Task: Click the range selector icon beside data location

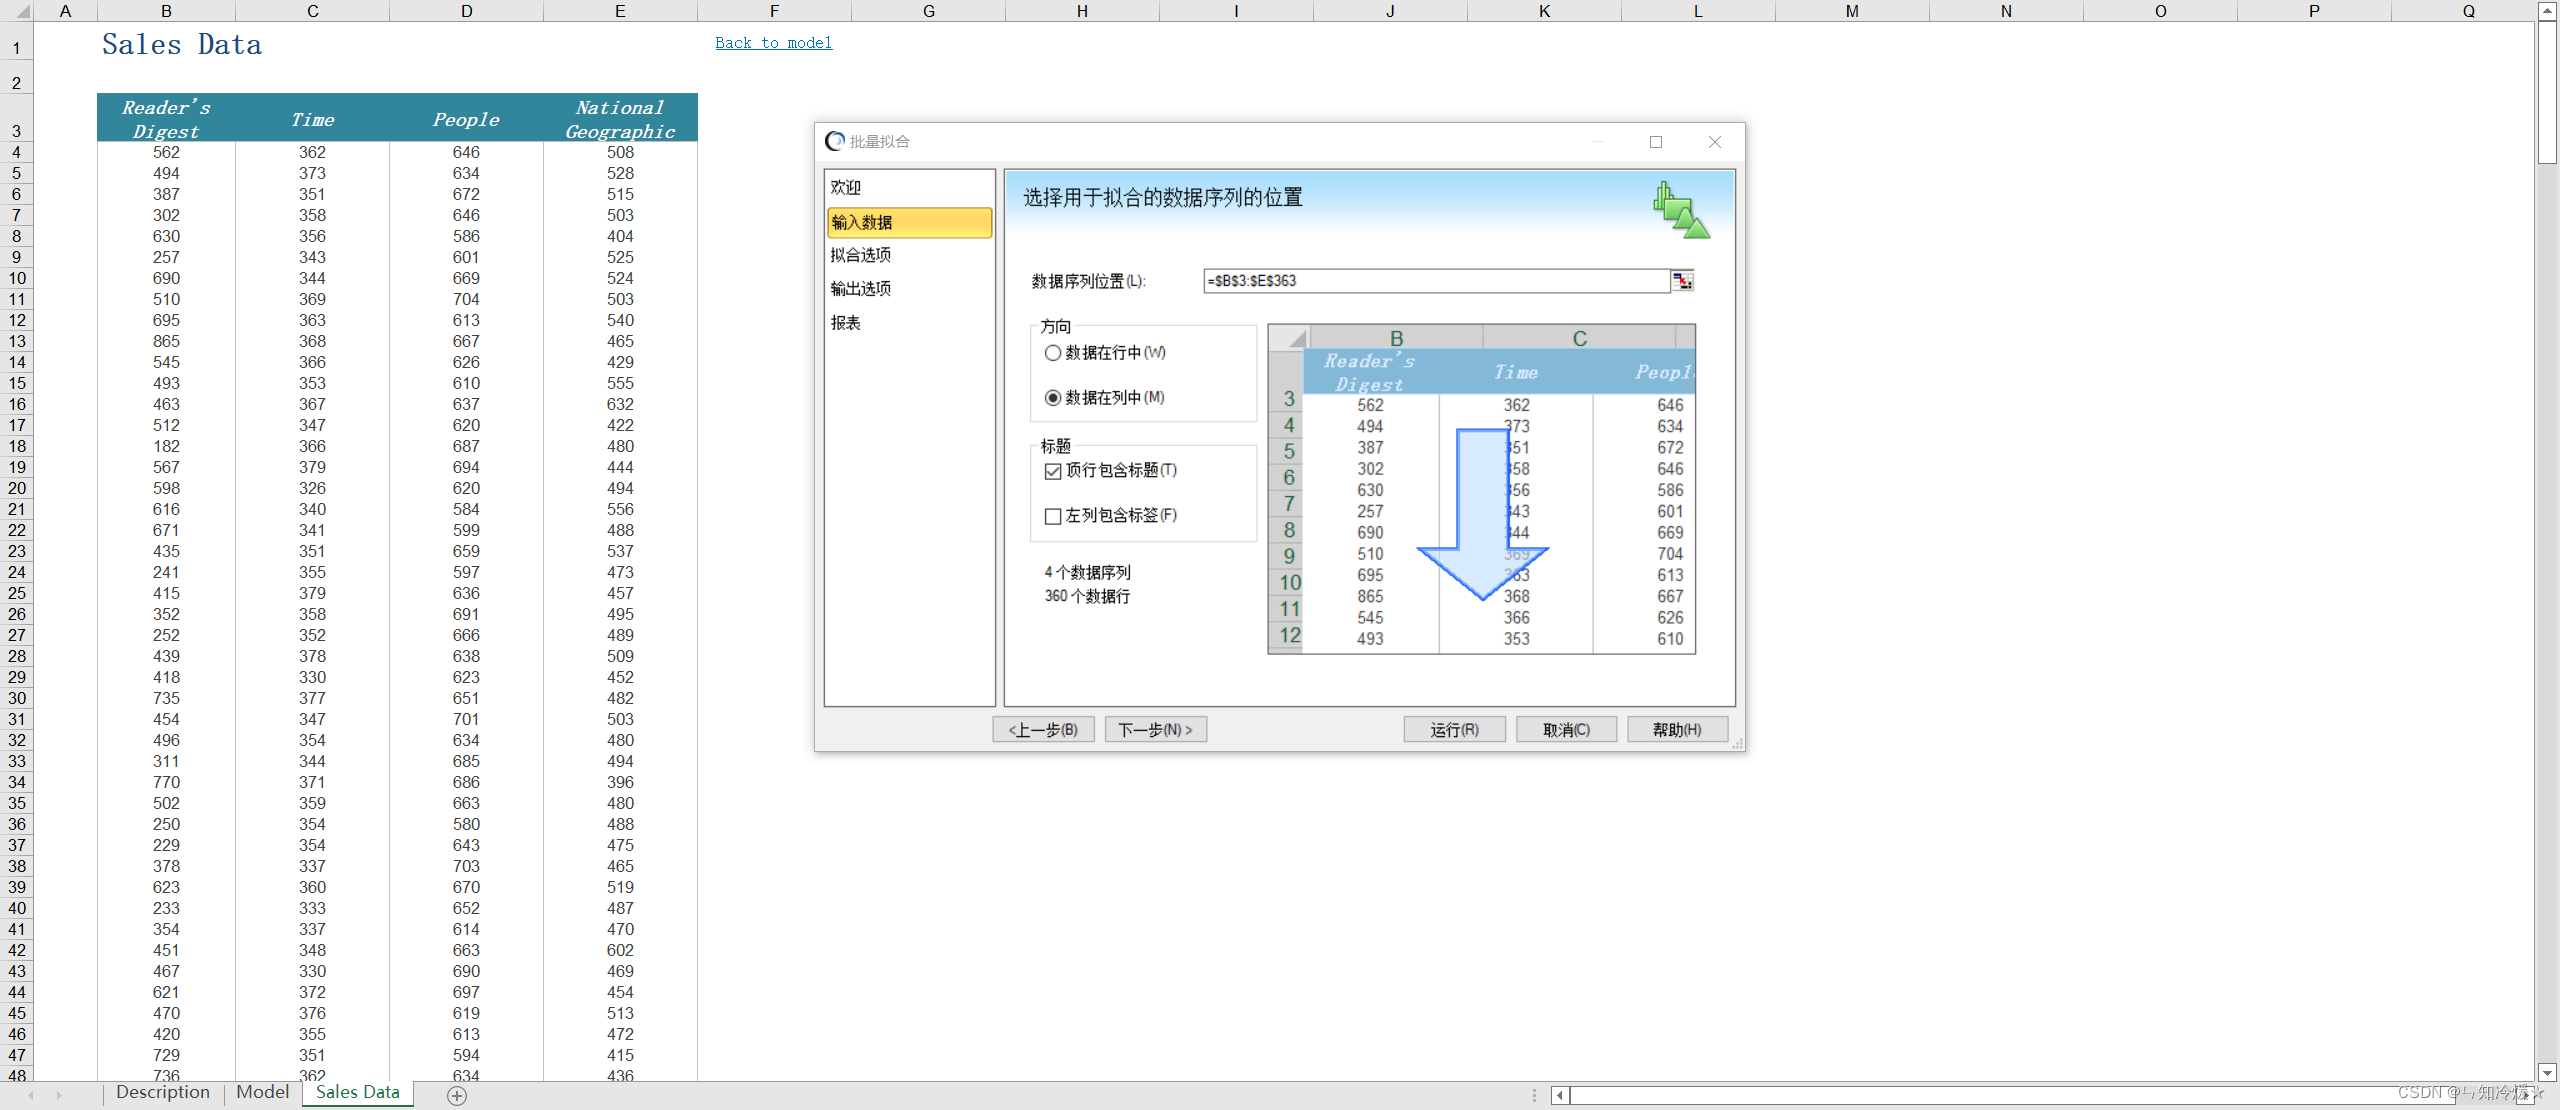Action: pyautogui.click(x=1682, y=281)
